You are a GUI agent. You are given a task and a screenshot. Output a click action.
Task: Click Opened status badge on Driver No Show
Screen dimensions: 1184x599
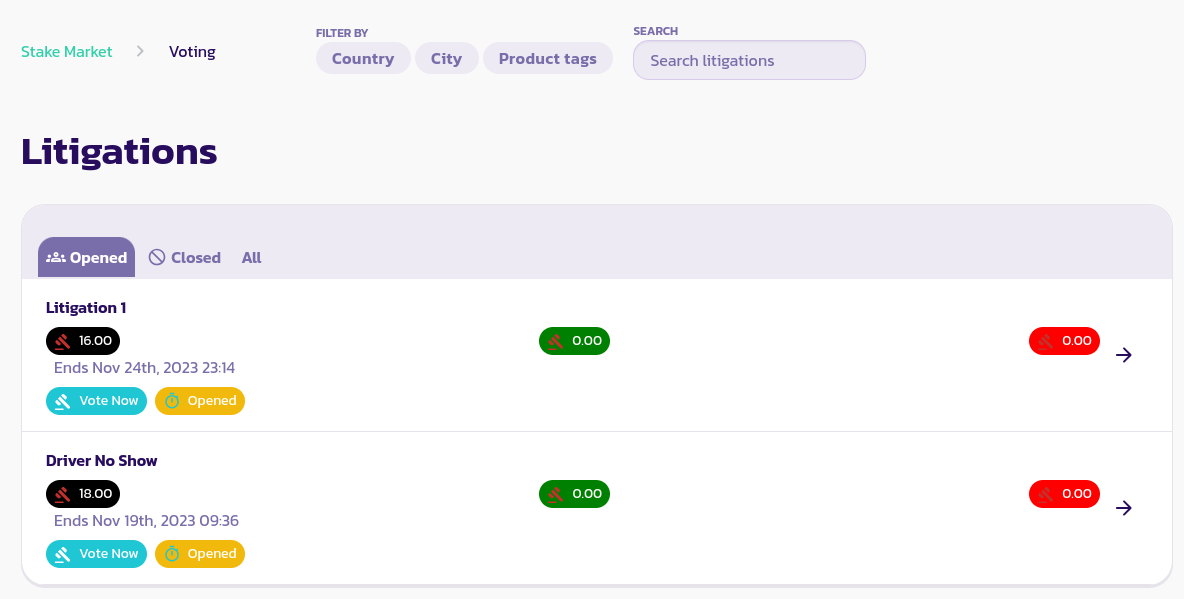coord(200,554)
